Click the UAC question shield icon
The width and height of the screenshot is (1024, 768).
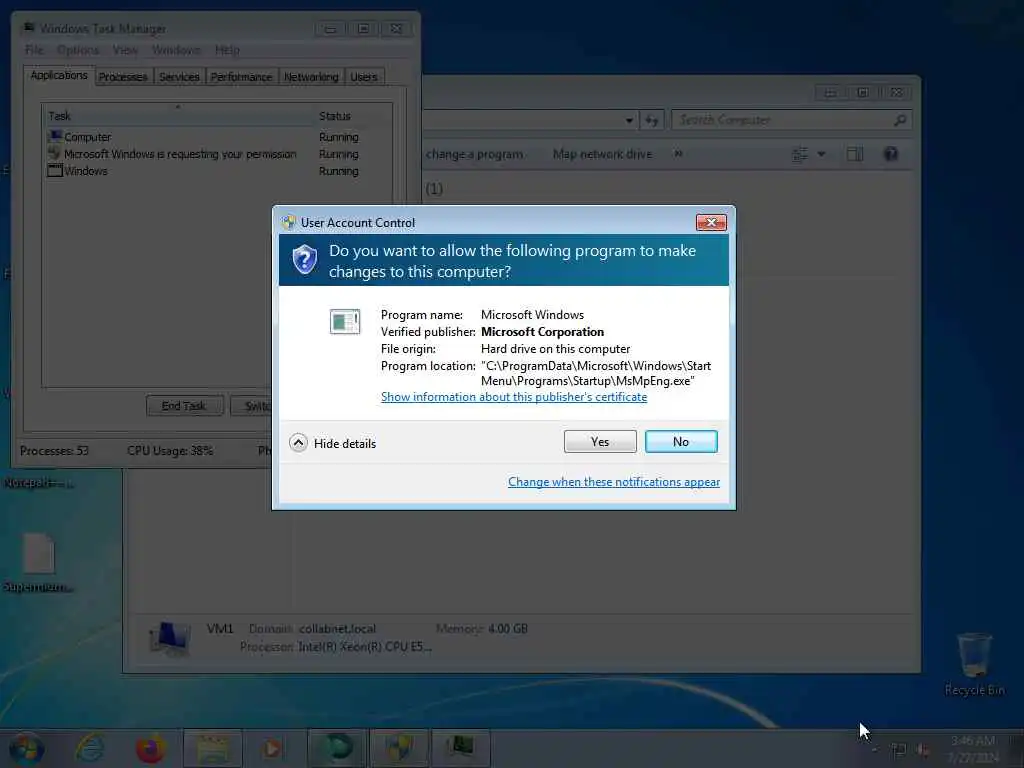pos(304,259)
